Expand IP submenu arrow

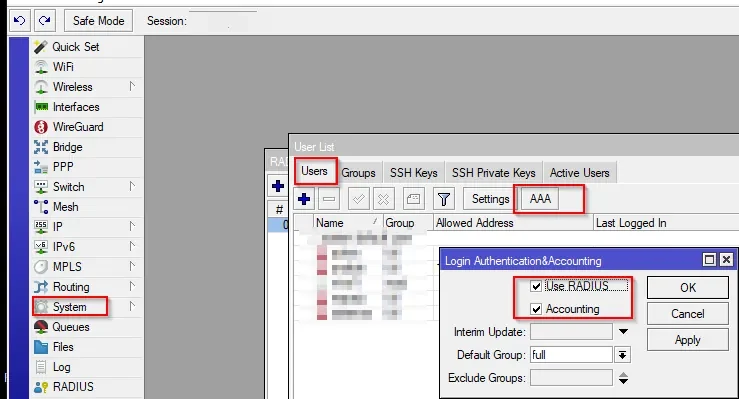132,227
